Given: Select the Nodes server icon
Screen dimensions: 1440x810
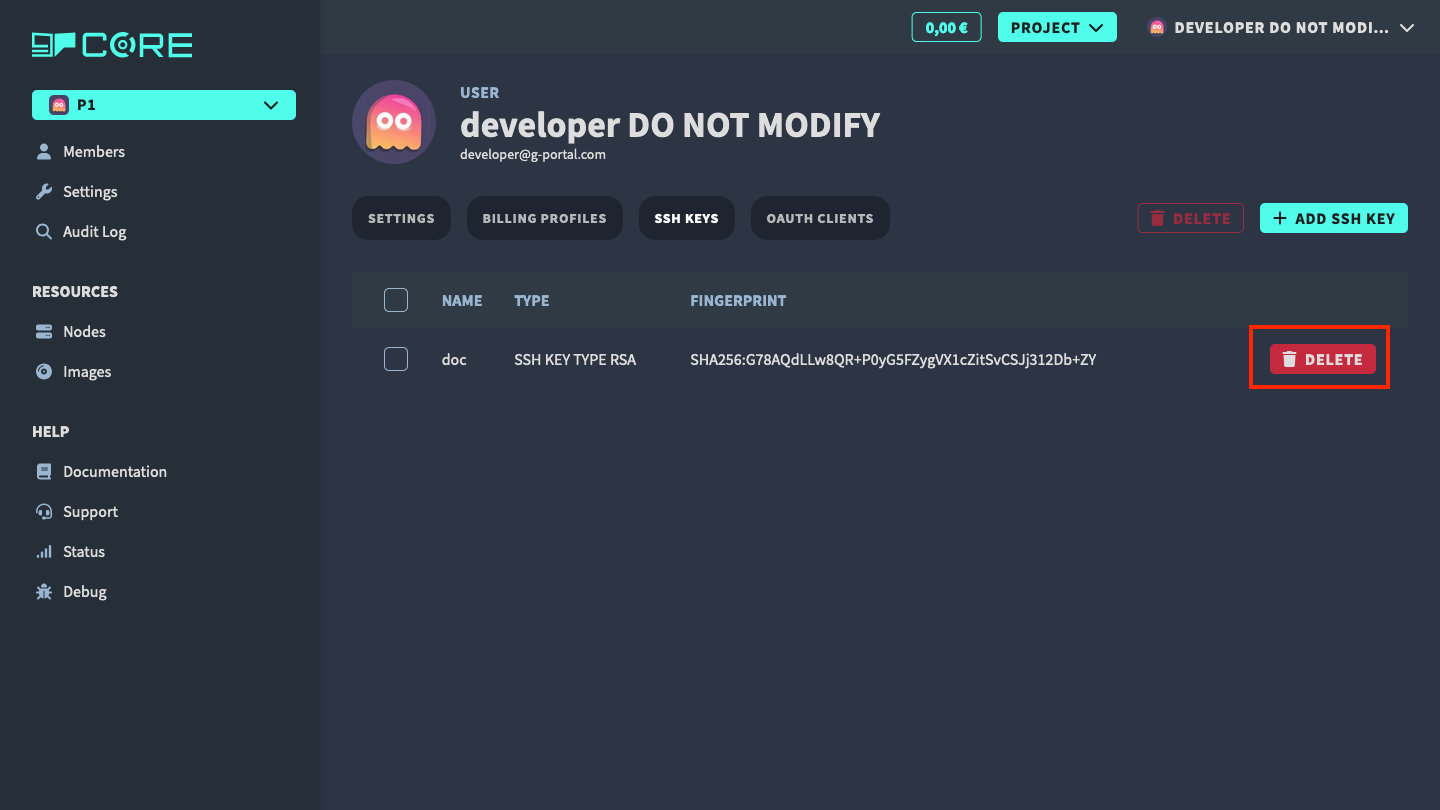Looking at the screenshot, I should 44,331.
